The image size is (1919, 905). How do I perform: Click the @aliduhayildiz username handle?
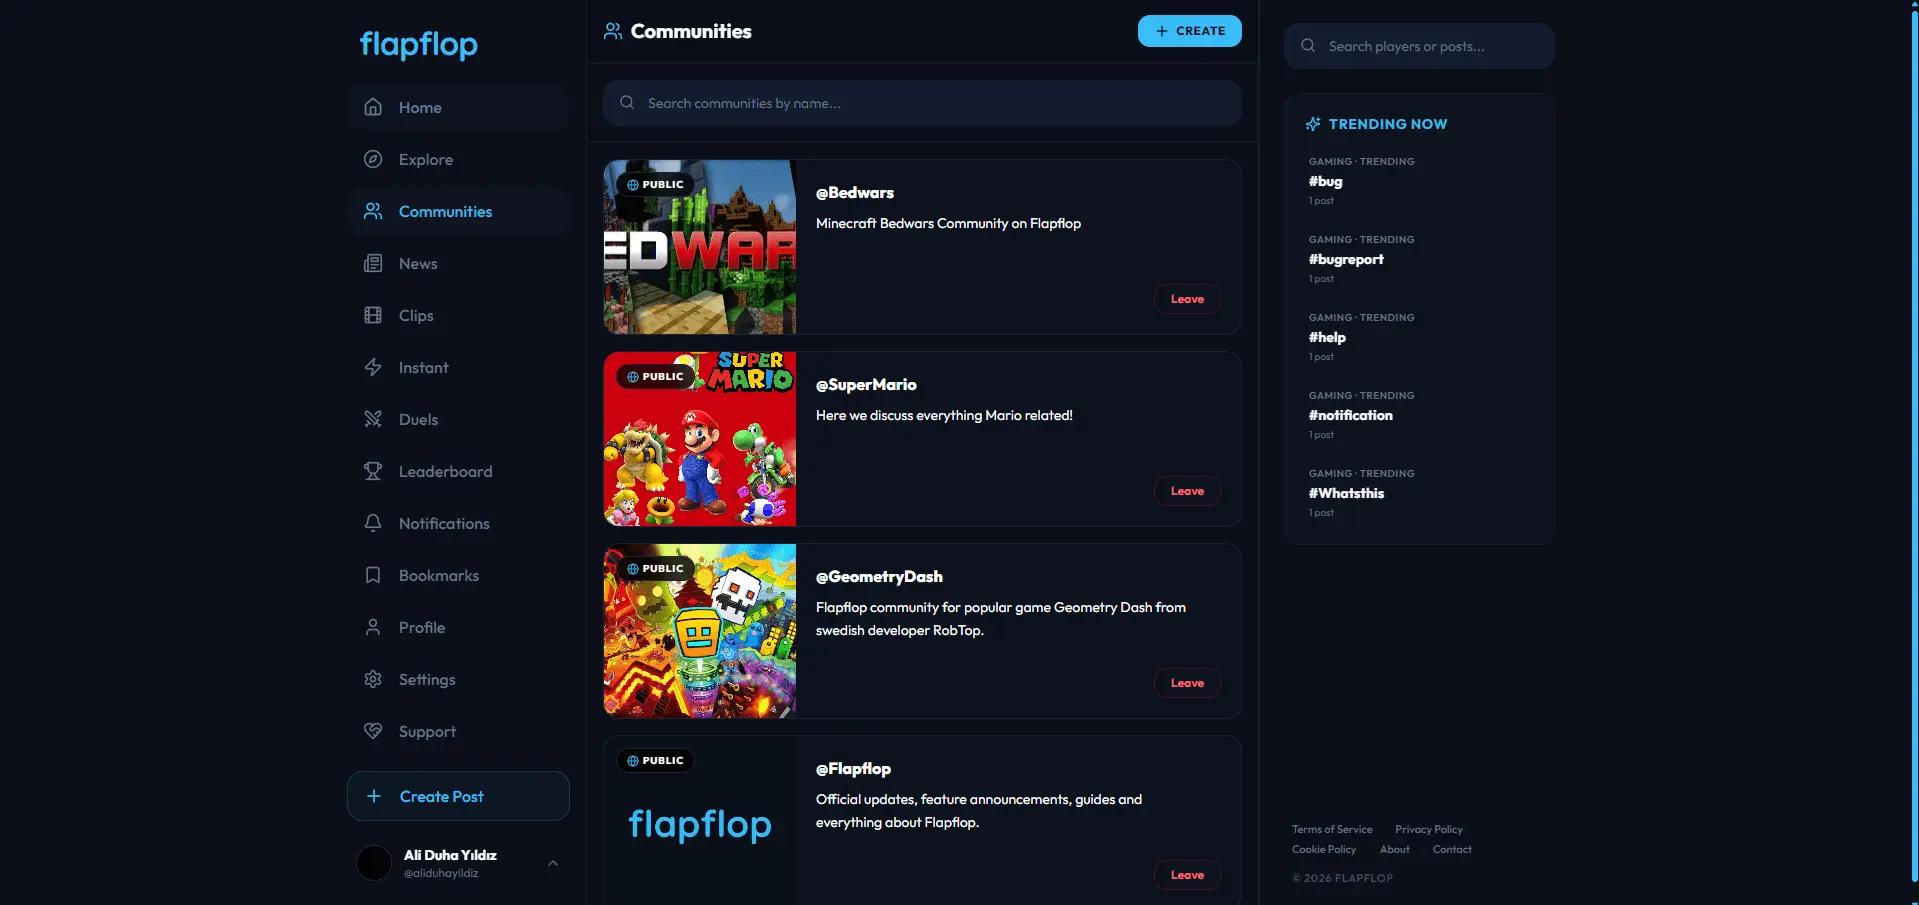click(x=441, y=873)
